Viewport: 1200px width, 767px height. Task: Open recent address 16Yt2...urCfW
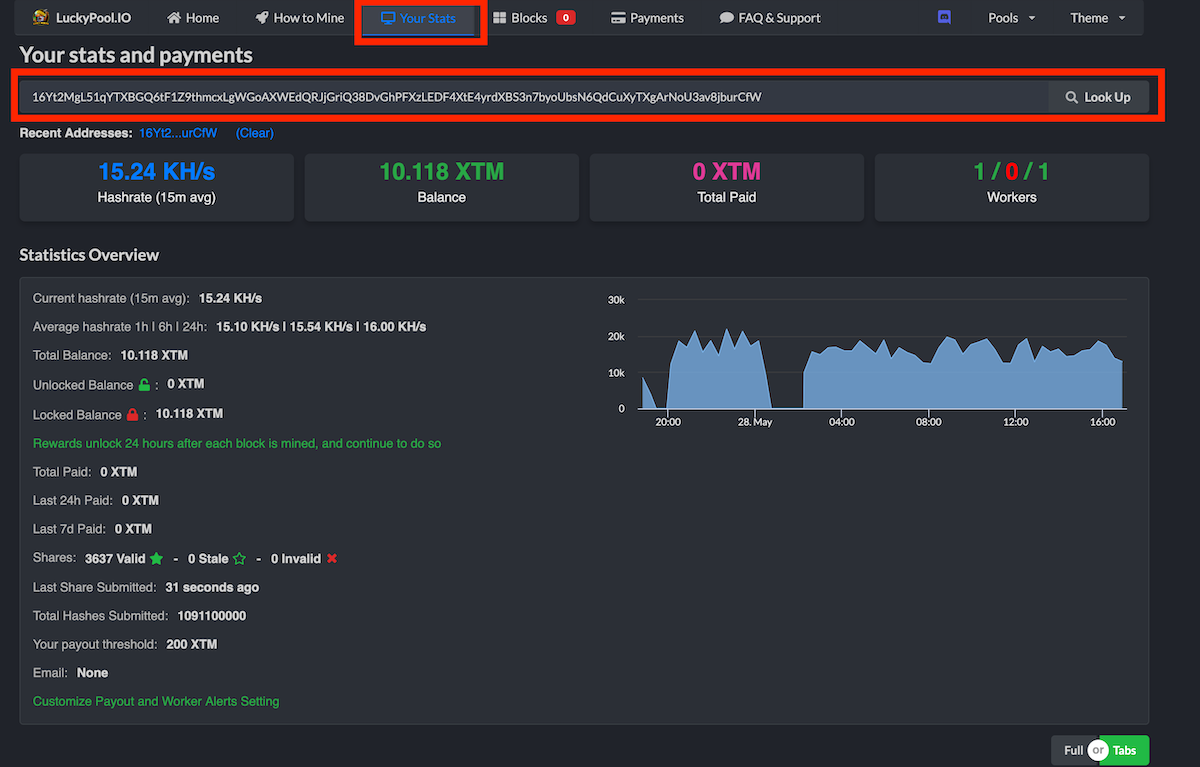click(178, 133)
